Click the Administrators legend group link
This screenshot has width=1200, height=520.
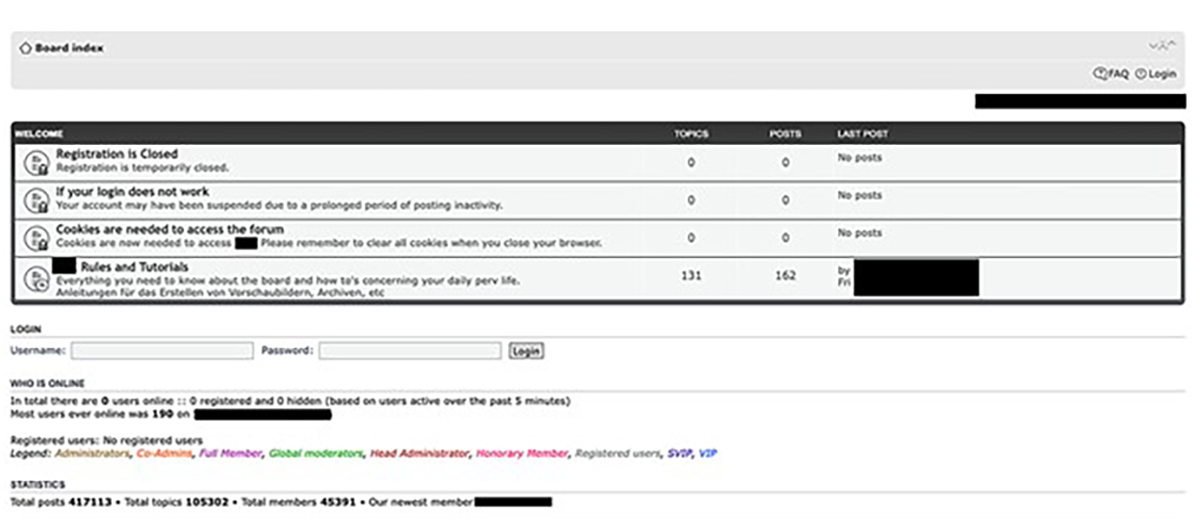(92, 454)
